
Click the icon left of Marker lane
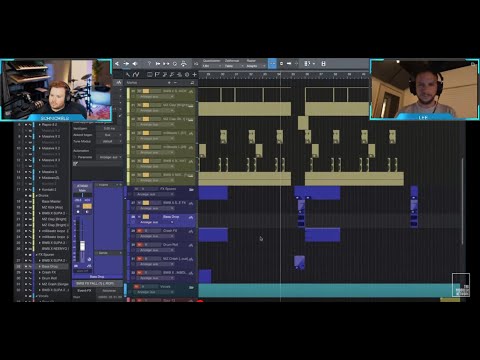119,82
